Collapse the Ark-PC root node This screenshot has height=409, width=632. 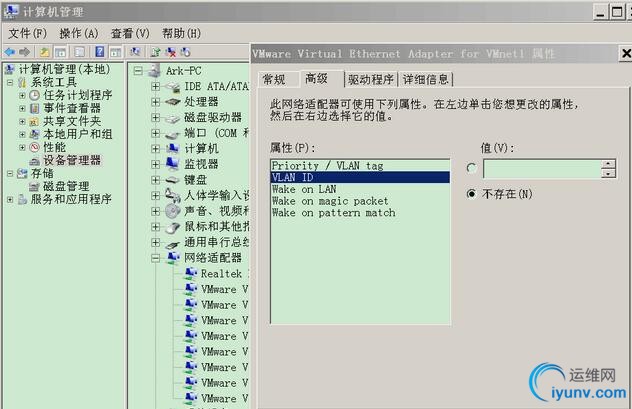point(138,71)
